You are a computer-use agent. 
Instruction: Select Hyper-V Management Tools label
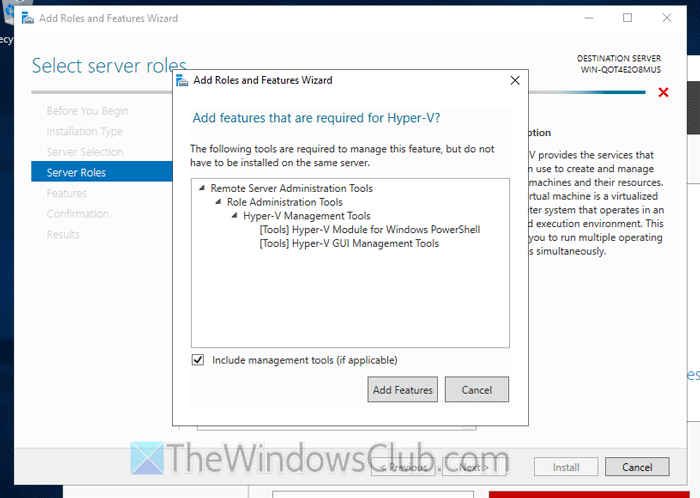click(x=307, y=216)
